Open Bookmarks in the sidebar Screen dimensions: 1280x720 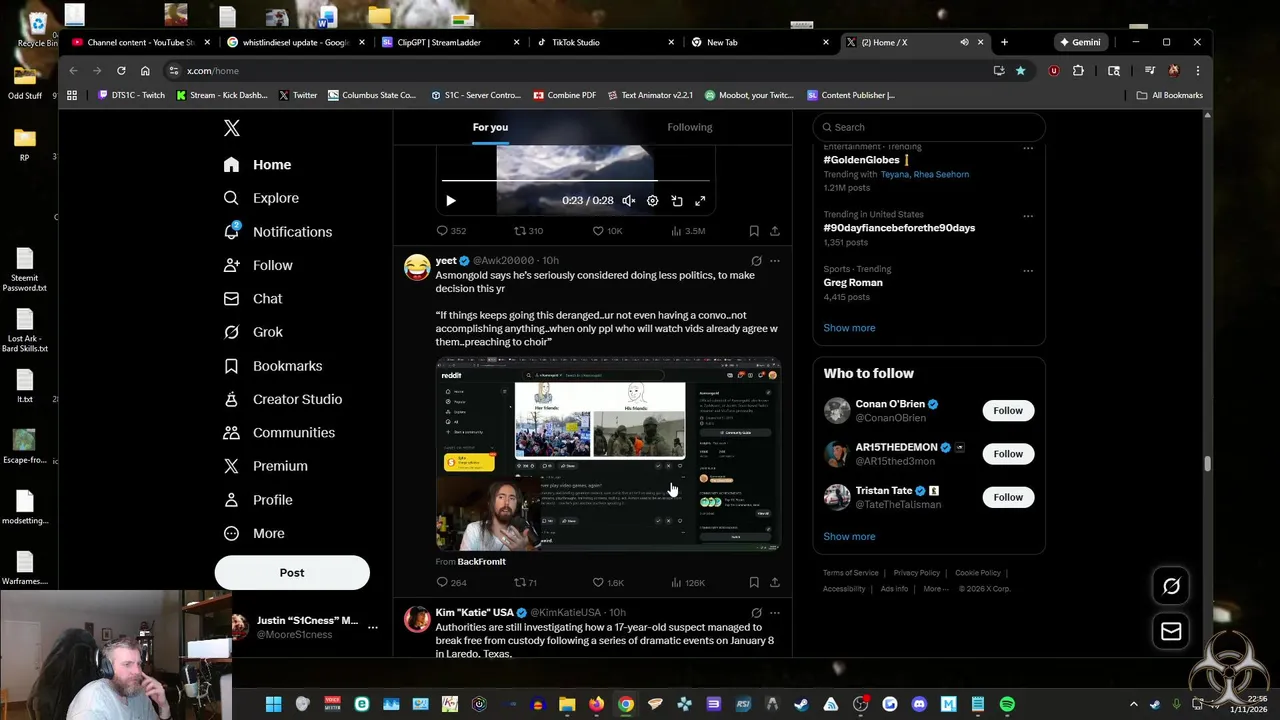(x=273, y=366)
